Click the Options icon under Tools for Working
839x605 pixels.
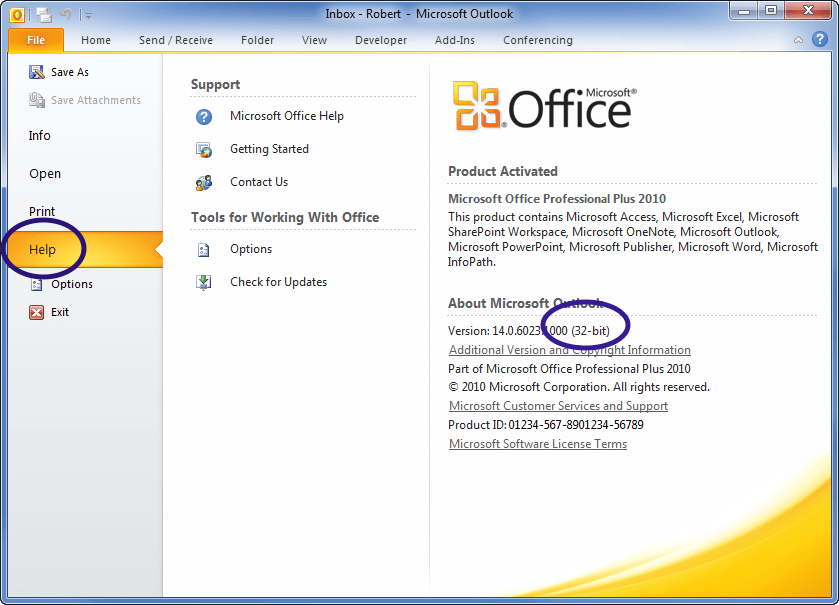204,250
